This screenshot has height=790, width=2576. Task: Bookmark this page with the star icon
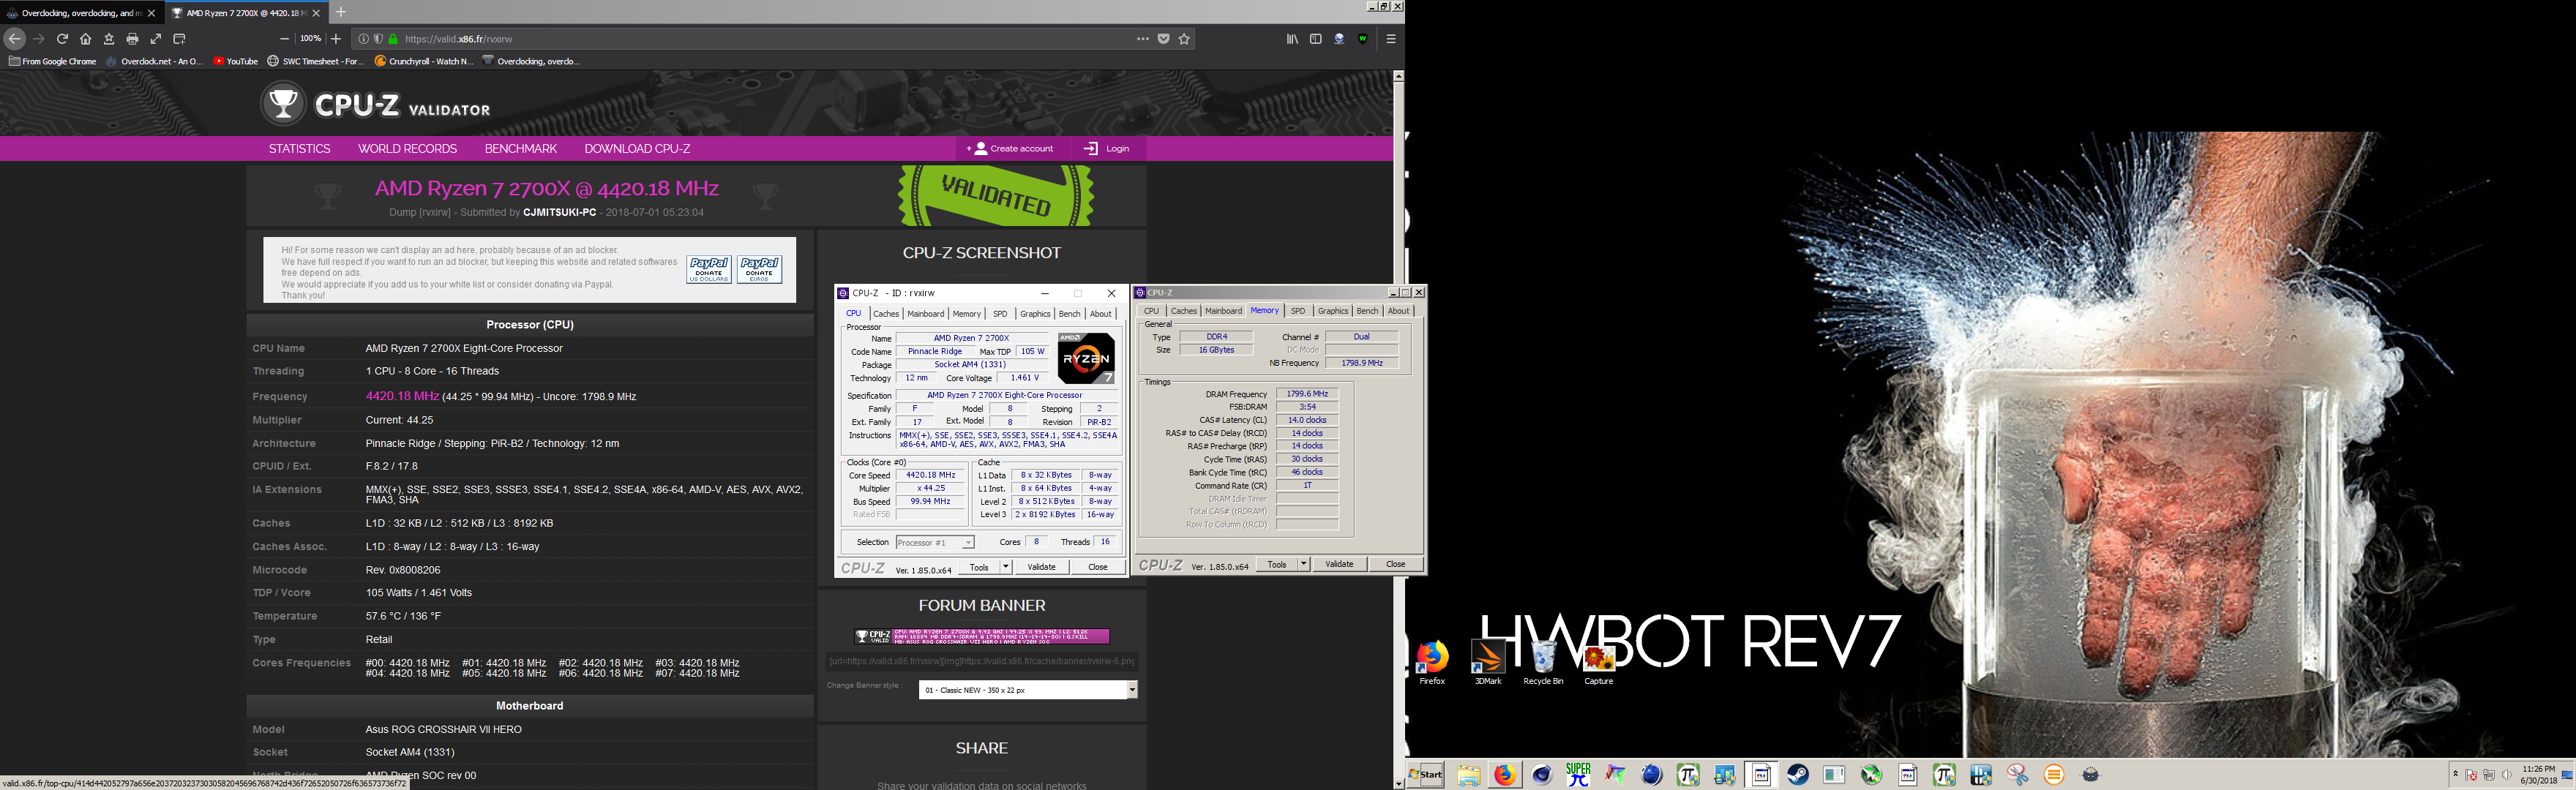(x=1184, y=39)
